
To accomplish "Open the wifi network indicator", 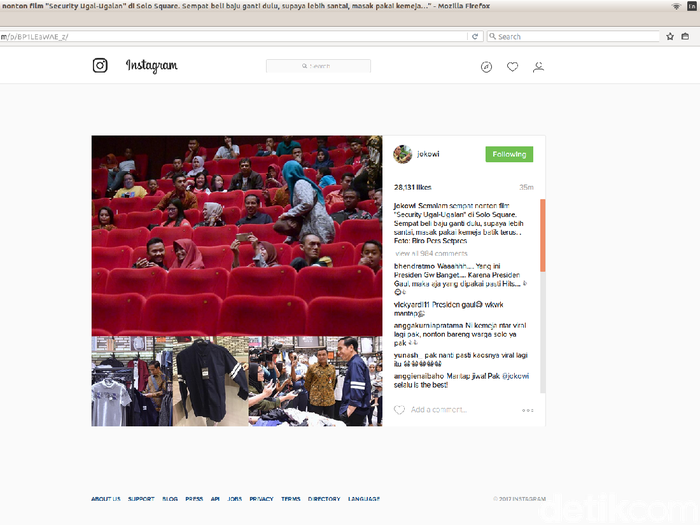I will (676, 6).
